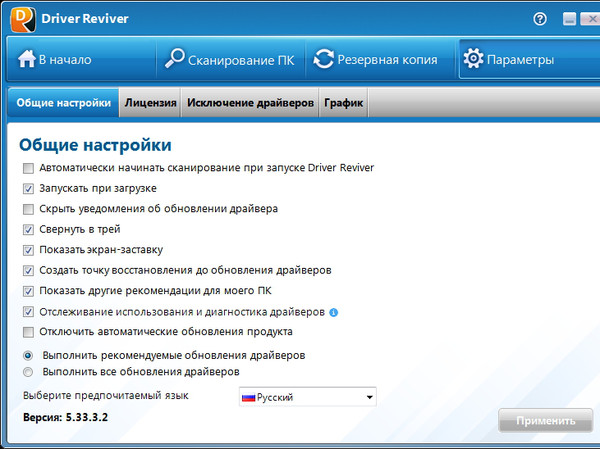The height and width of the screenshot is (449, 600).
Task: Click the gear icon for Параметры
Action: [473, 59]
